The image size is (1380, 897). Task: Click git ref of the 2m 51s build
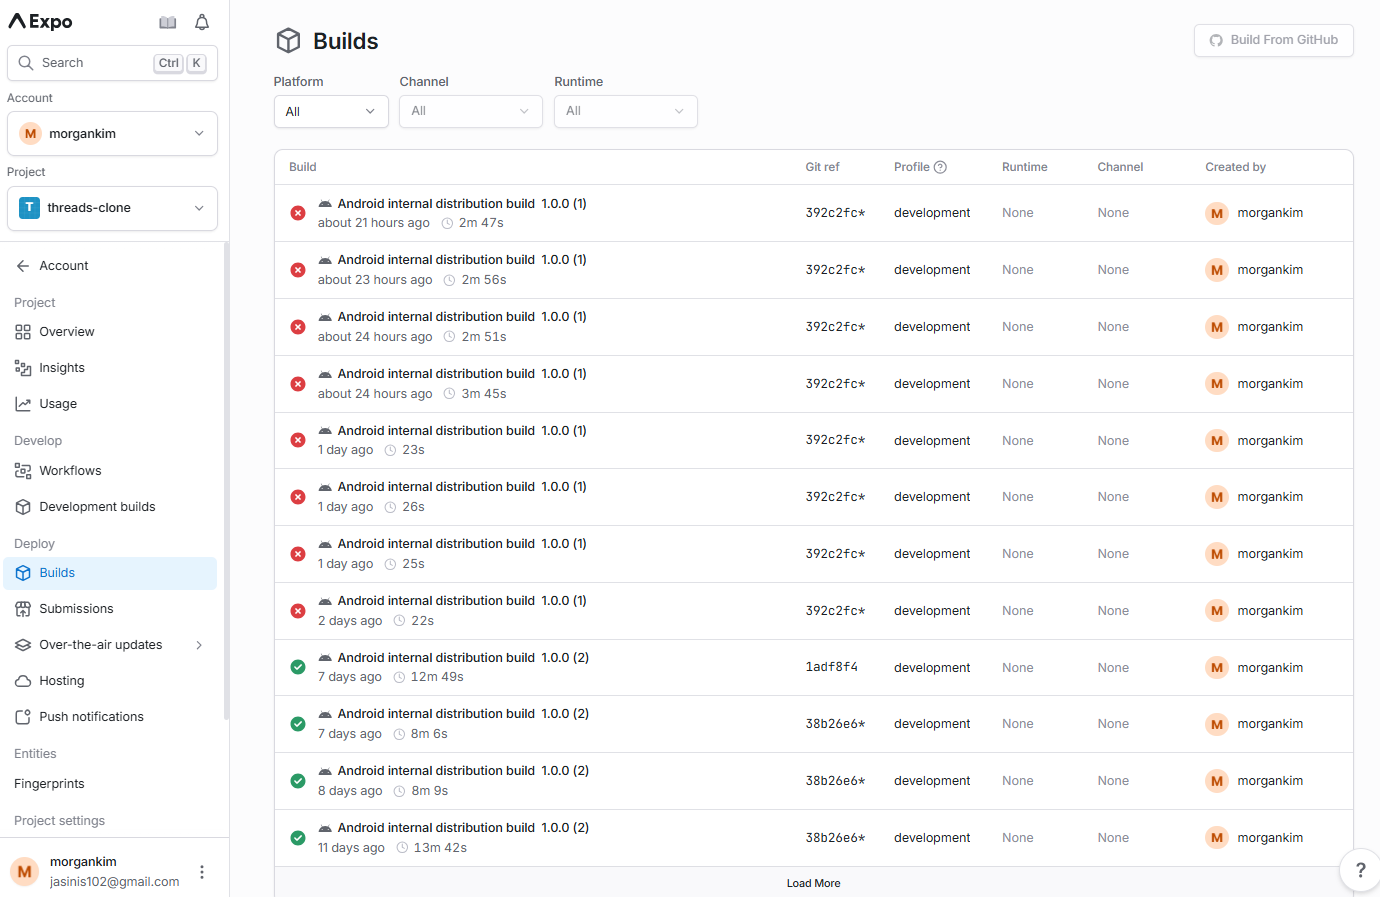[x=836, y=327]
